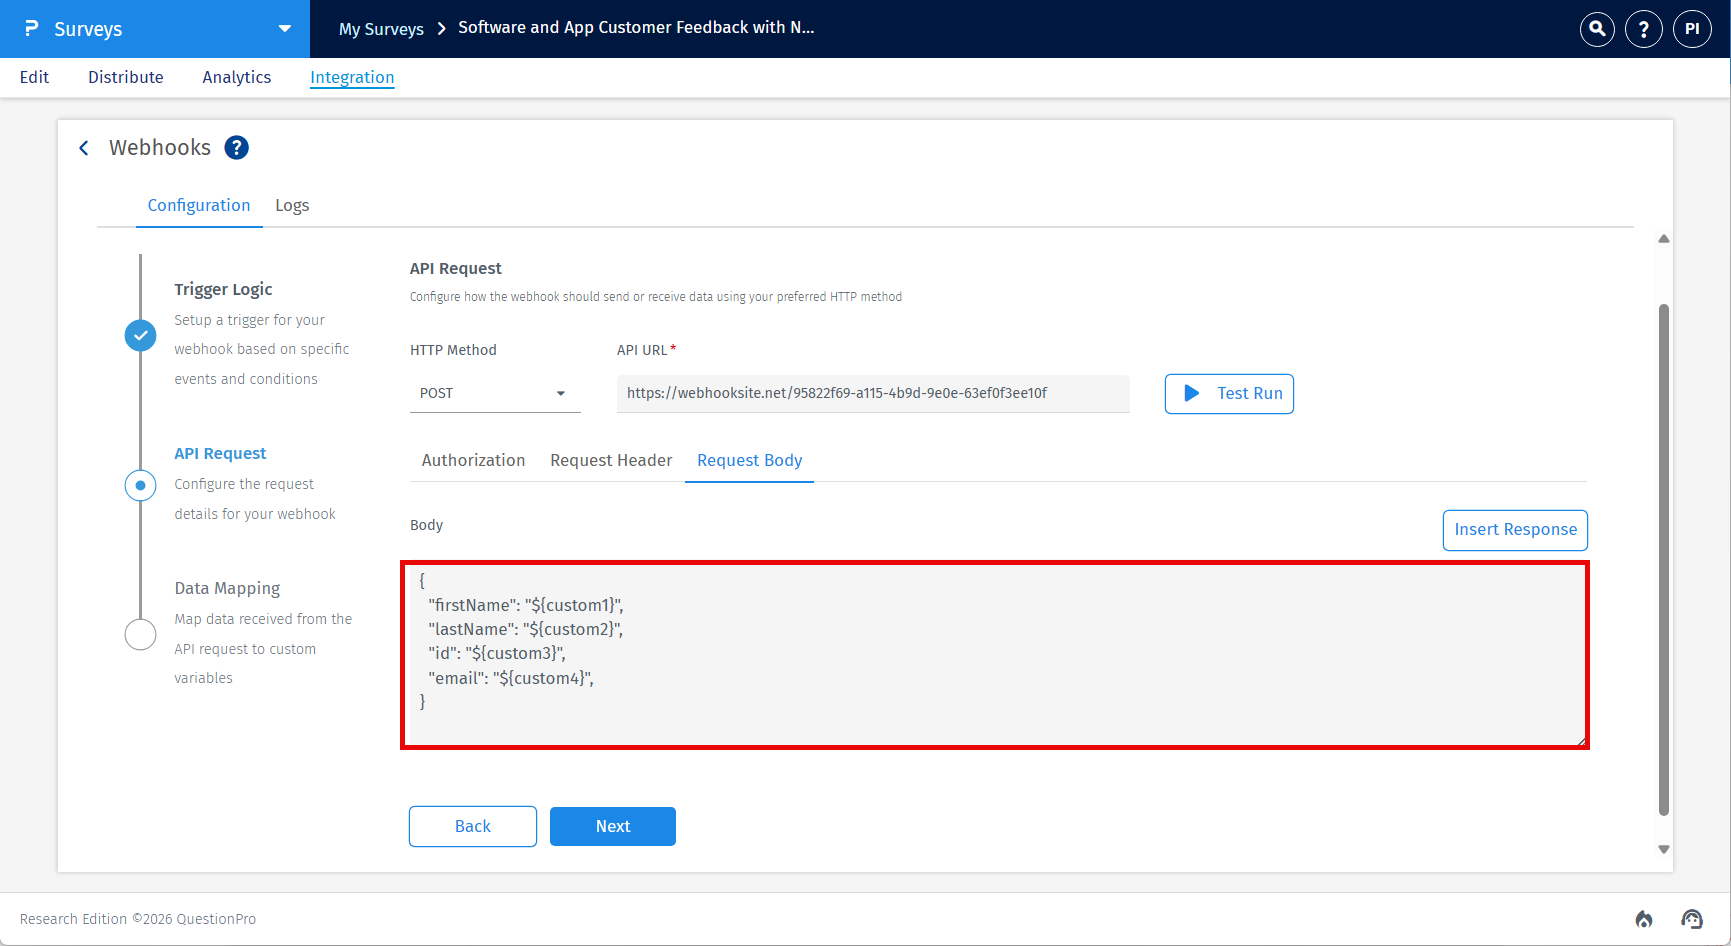Screen dimensions: 1731x946
Task: Open the Edit tab
Action: coord(34,77)
